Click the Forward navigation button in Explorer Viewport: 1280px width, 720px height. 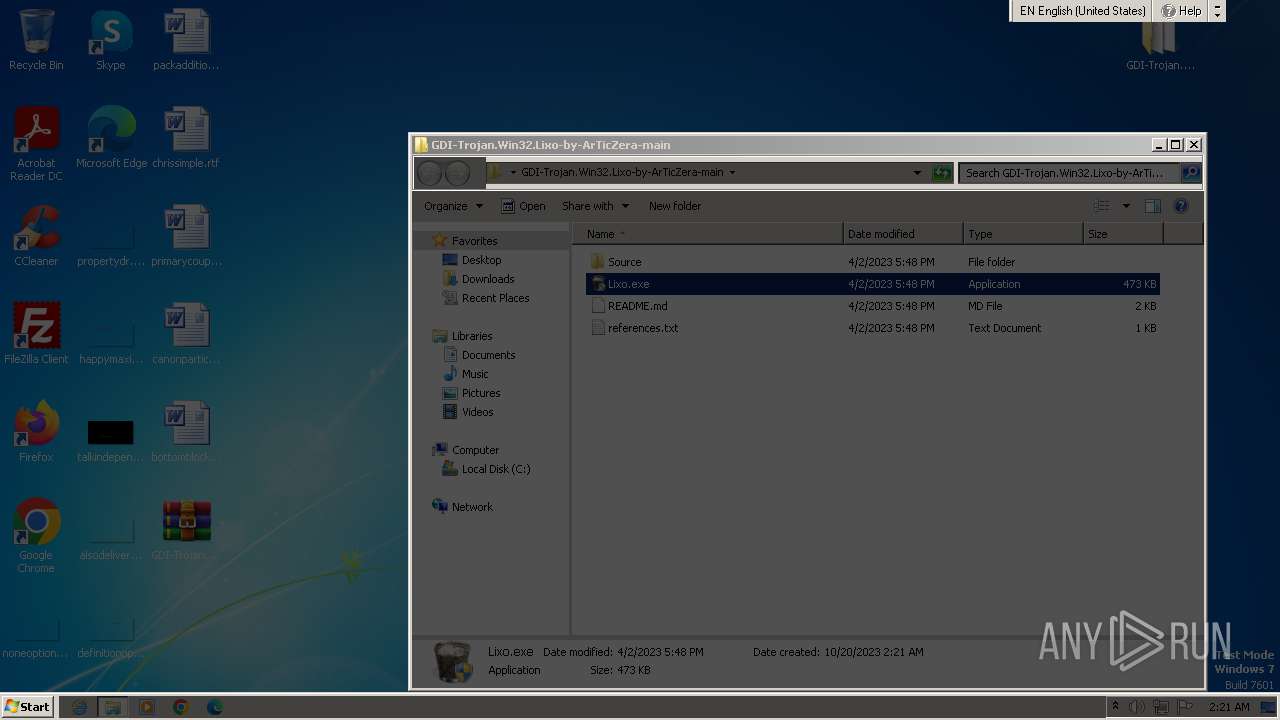pyautogui.click(x=458, y=173)
